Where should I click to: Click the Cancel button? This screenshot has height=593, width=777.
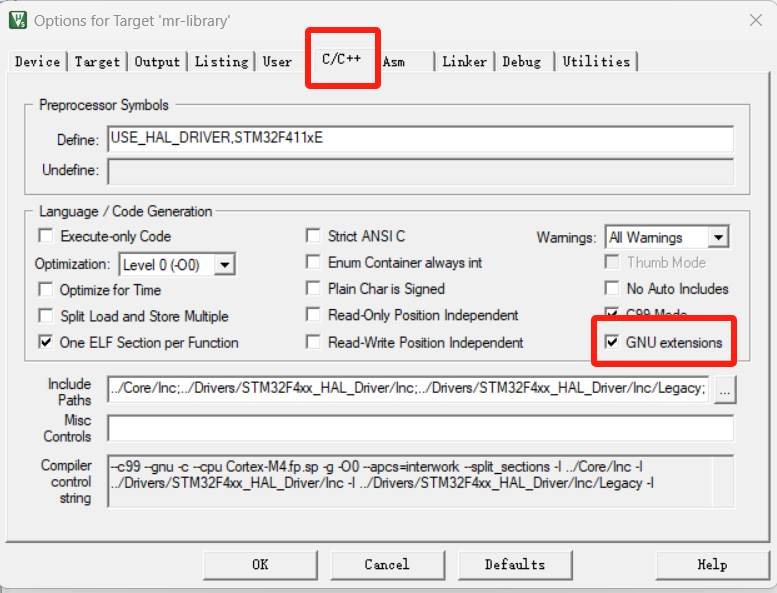coord(387,565)
